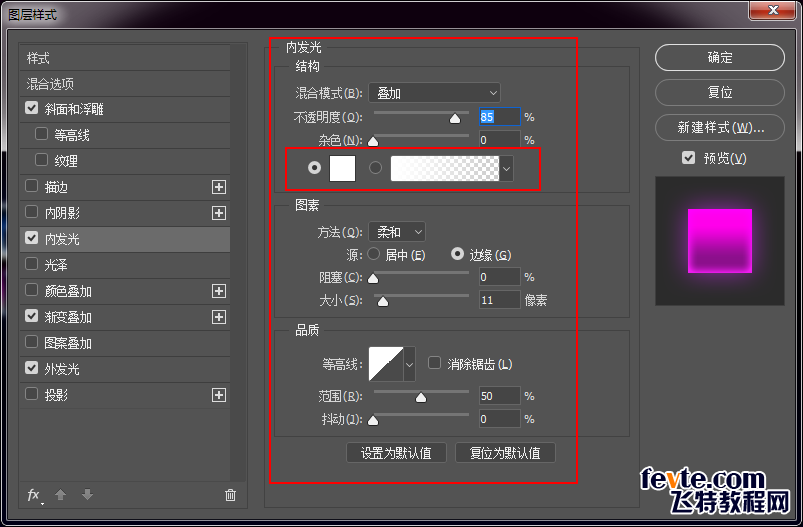Add another 渐变叠加 effect via plus icon
Viewport: 803px width, 527px height.
(219, 317)
